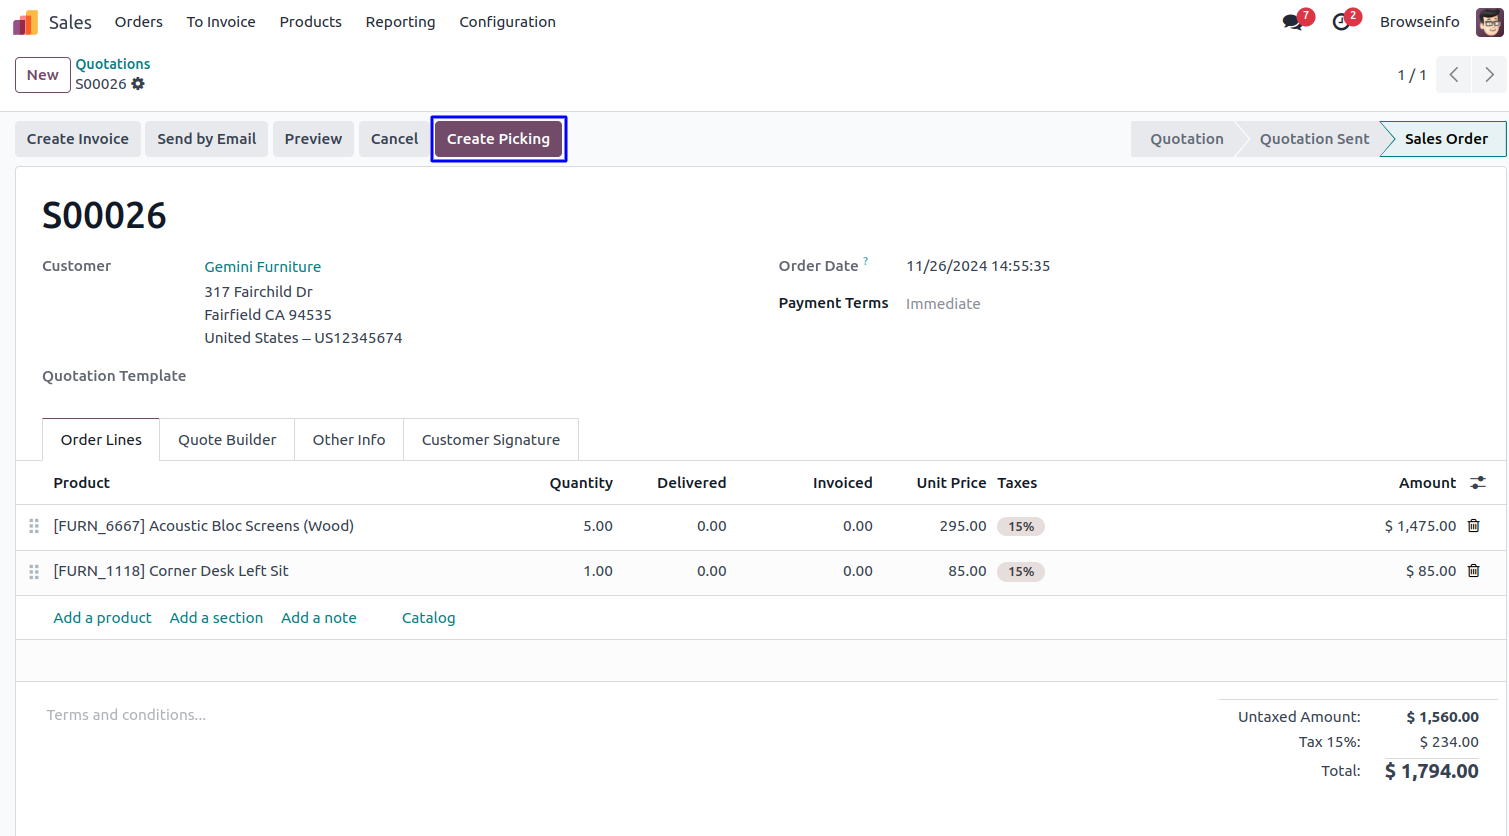Follow the Gemini Furniture customer link
Viewport: 1509px width, 836px height.
(x=262, y=267)
